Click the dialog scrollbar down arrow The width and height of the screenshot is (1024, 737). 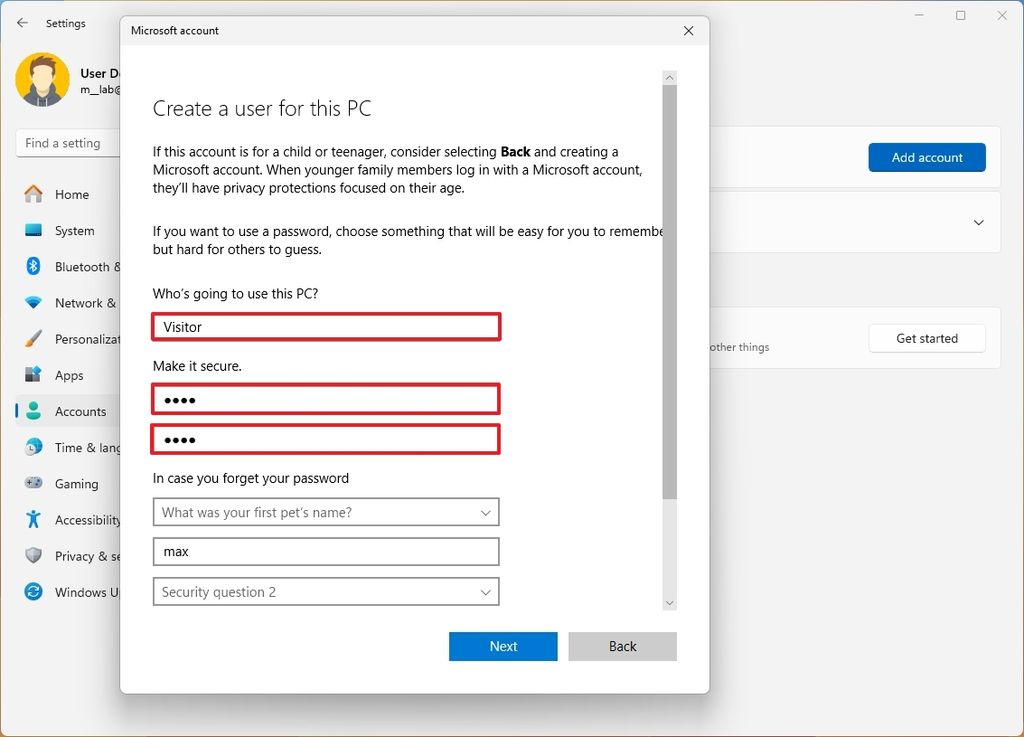pos(669,603)
